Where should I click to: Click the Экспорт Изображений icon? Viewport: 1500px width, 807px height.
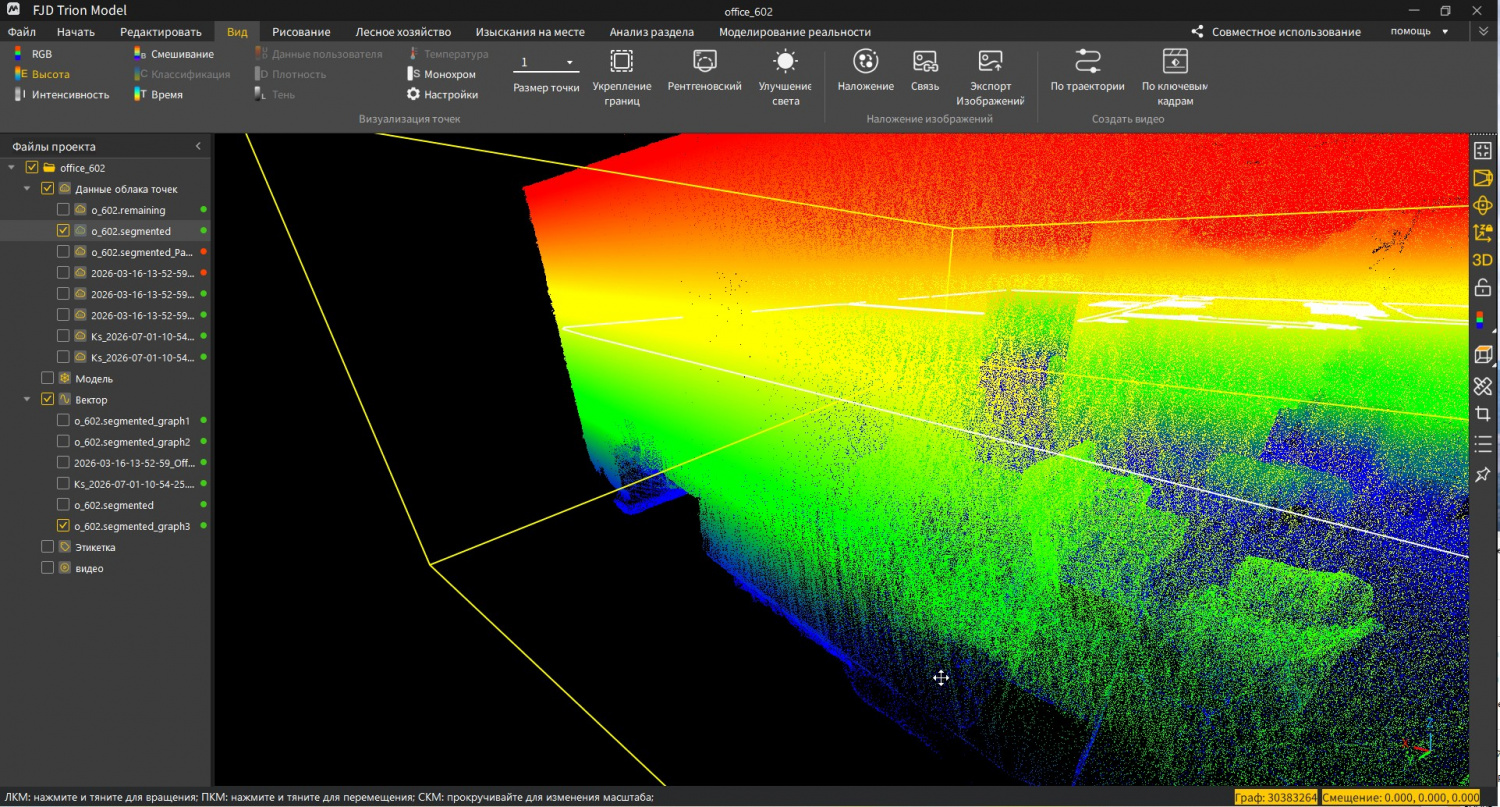tap(990, 62)
